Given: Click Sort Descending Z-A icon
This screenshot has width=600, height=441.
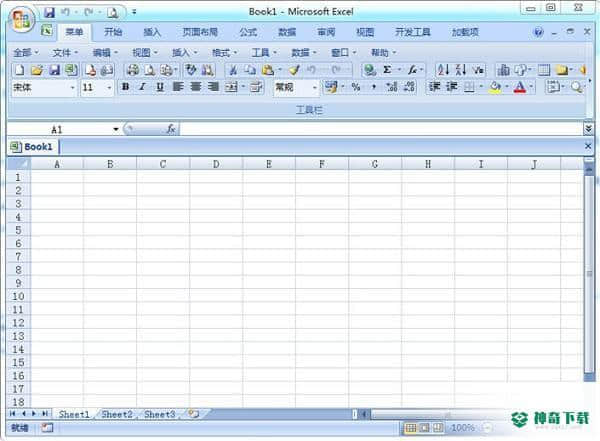Looking at the screenshot, I should [461, 70].
